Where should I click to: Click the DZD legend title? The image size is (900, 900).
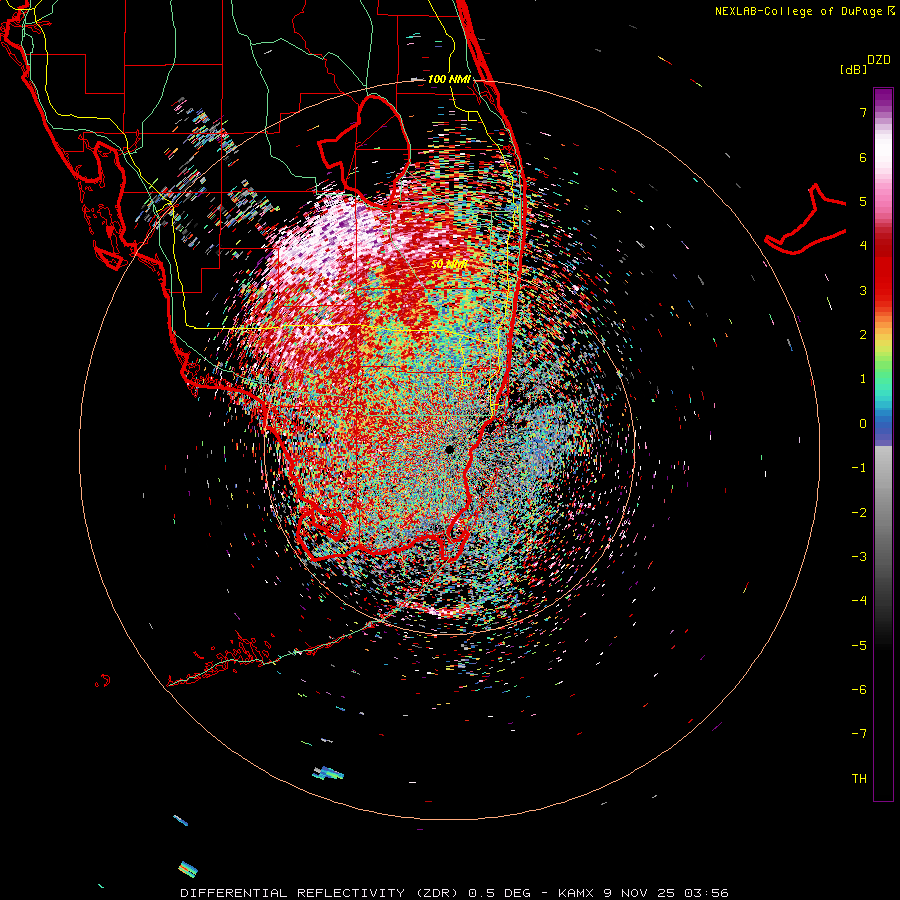(x=879, y=60)
